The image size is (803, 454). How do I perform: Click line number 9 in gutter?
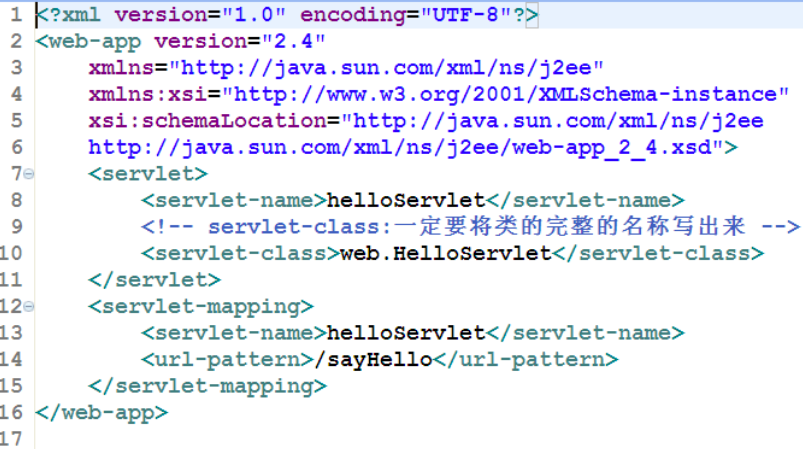[16, 227]
